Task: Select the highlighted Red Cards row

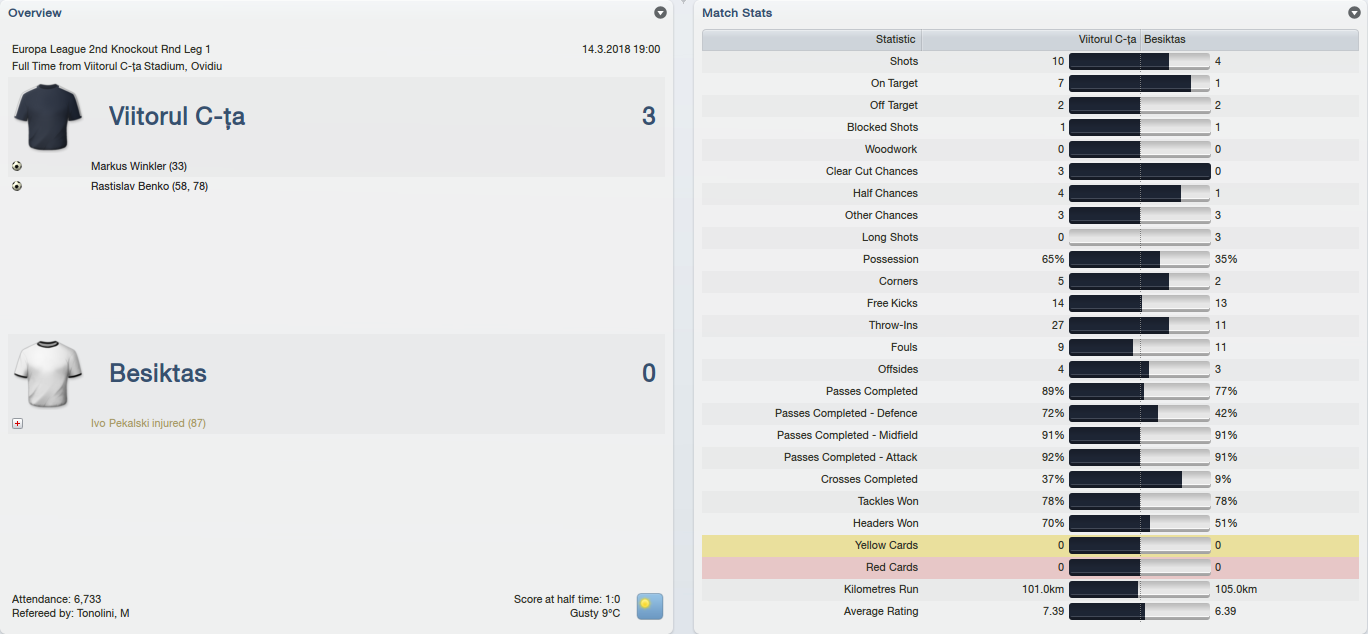Action: point(1030,567)
